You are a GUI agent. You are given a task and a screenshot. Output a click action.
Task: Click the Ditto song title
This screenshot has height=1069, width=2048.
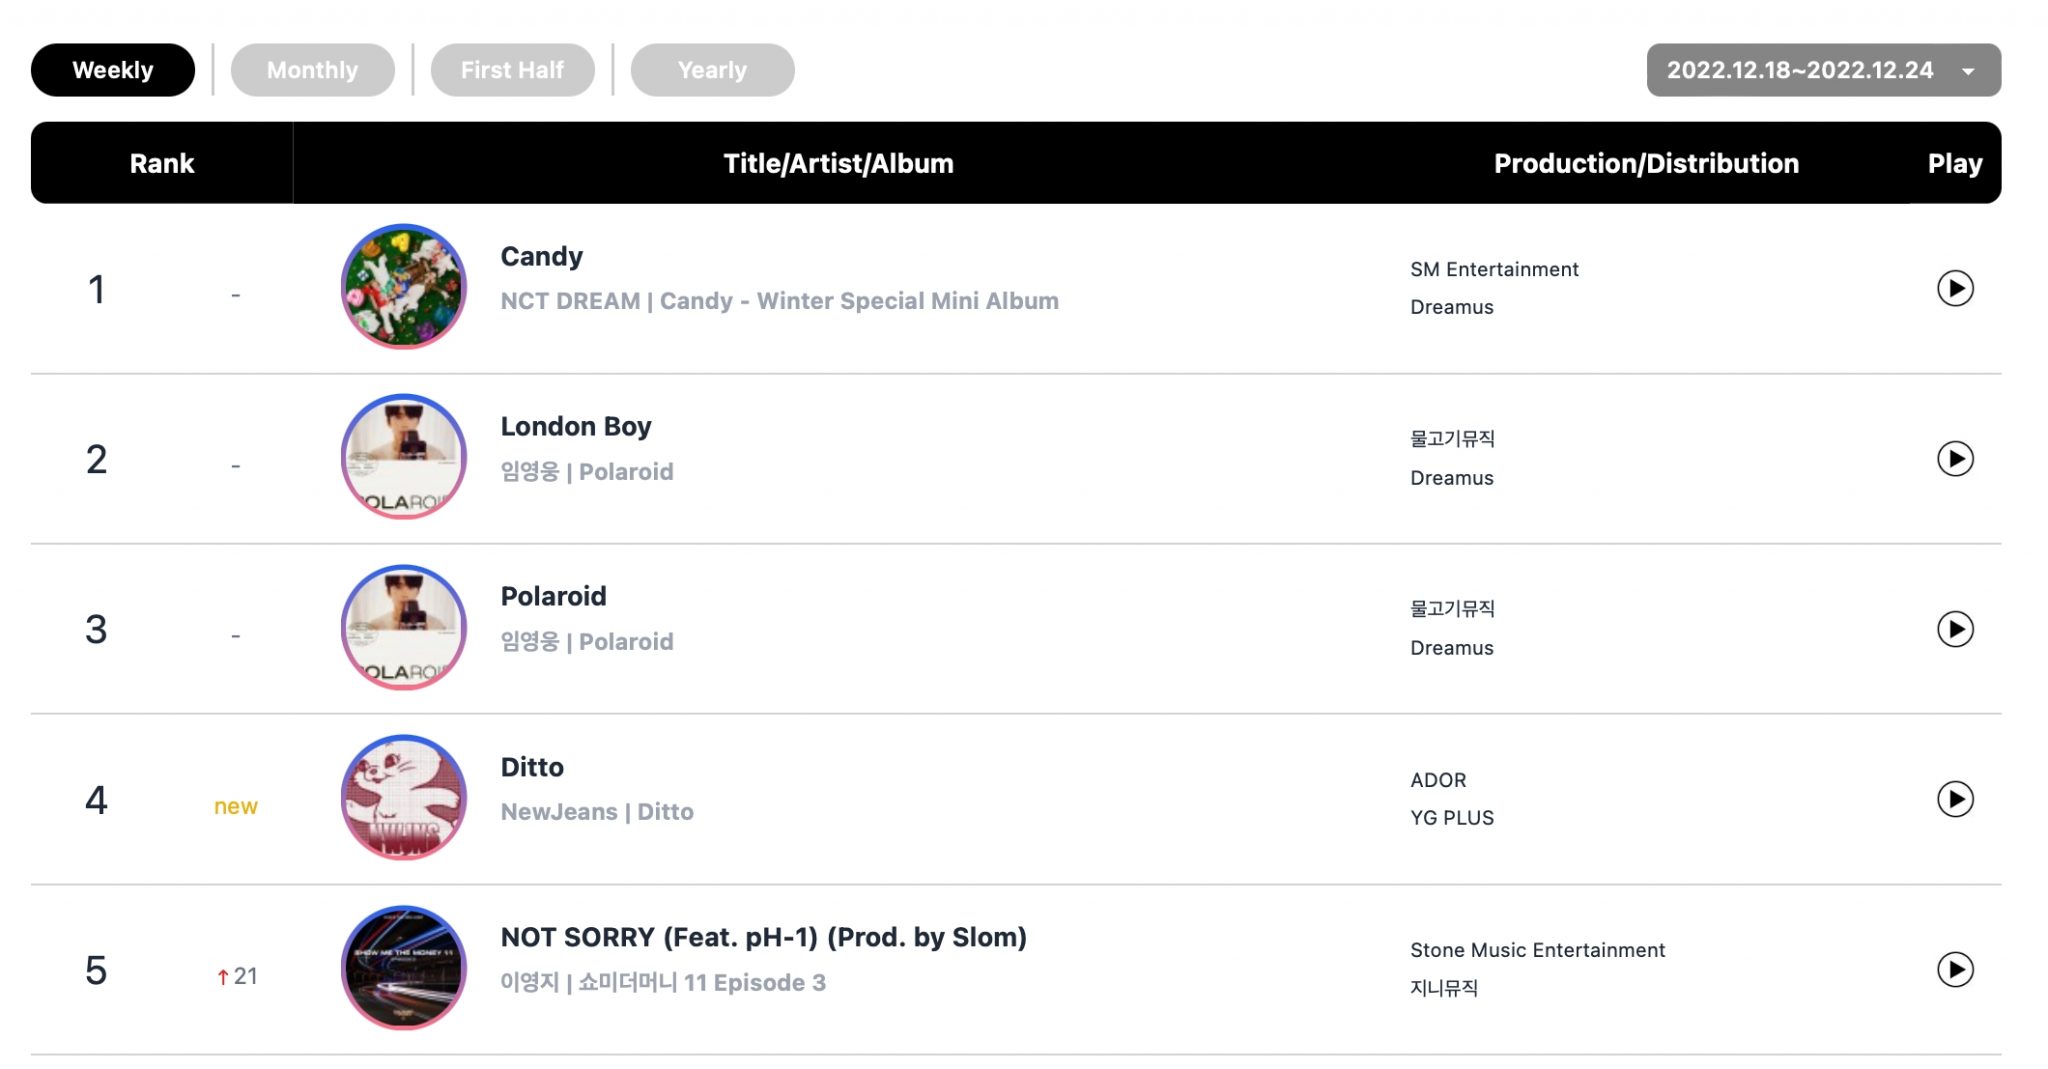click(x=532, y=767)
